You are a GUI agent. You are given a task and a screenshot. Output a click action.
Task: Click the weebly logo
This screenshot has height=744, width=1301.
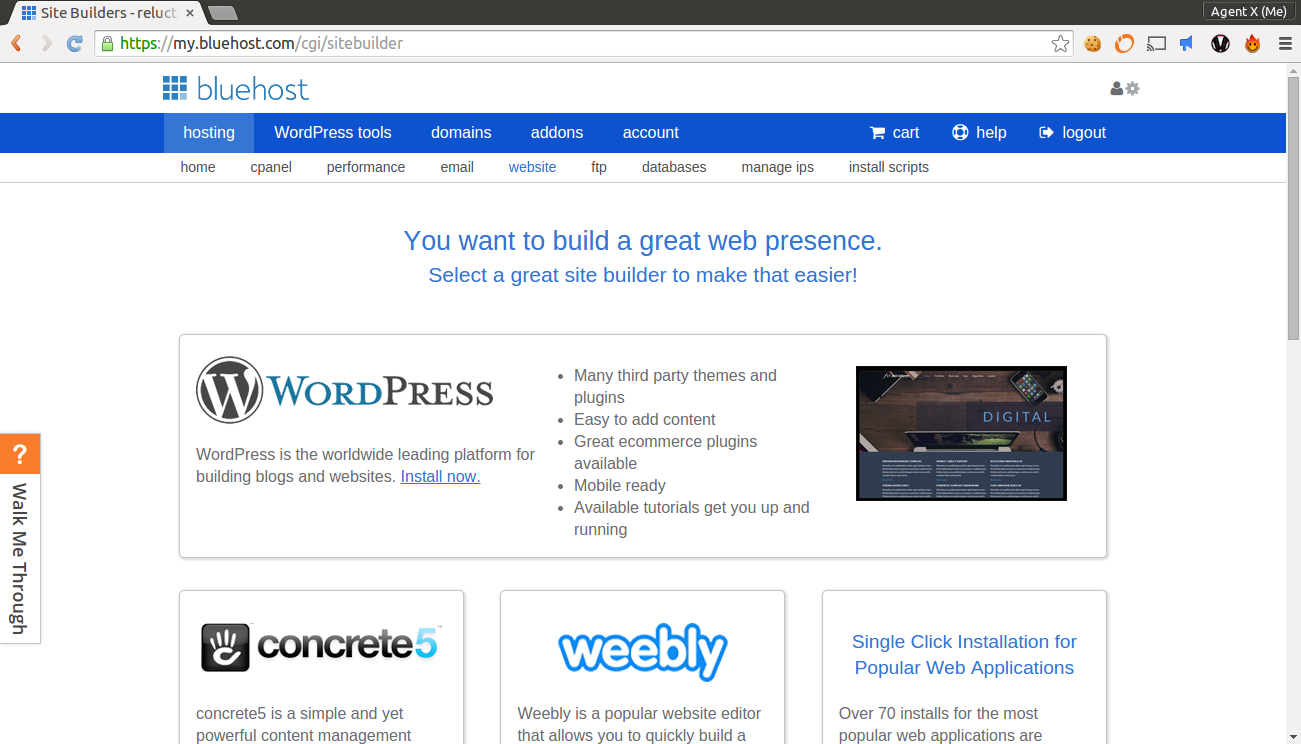pyautogui.click(x=642, y=651)
